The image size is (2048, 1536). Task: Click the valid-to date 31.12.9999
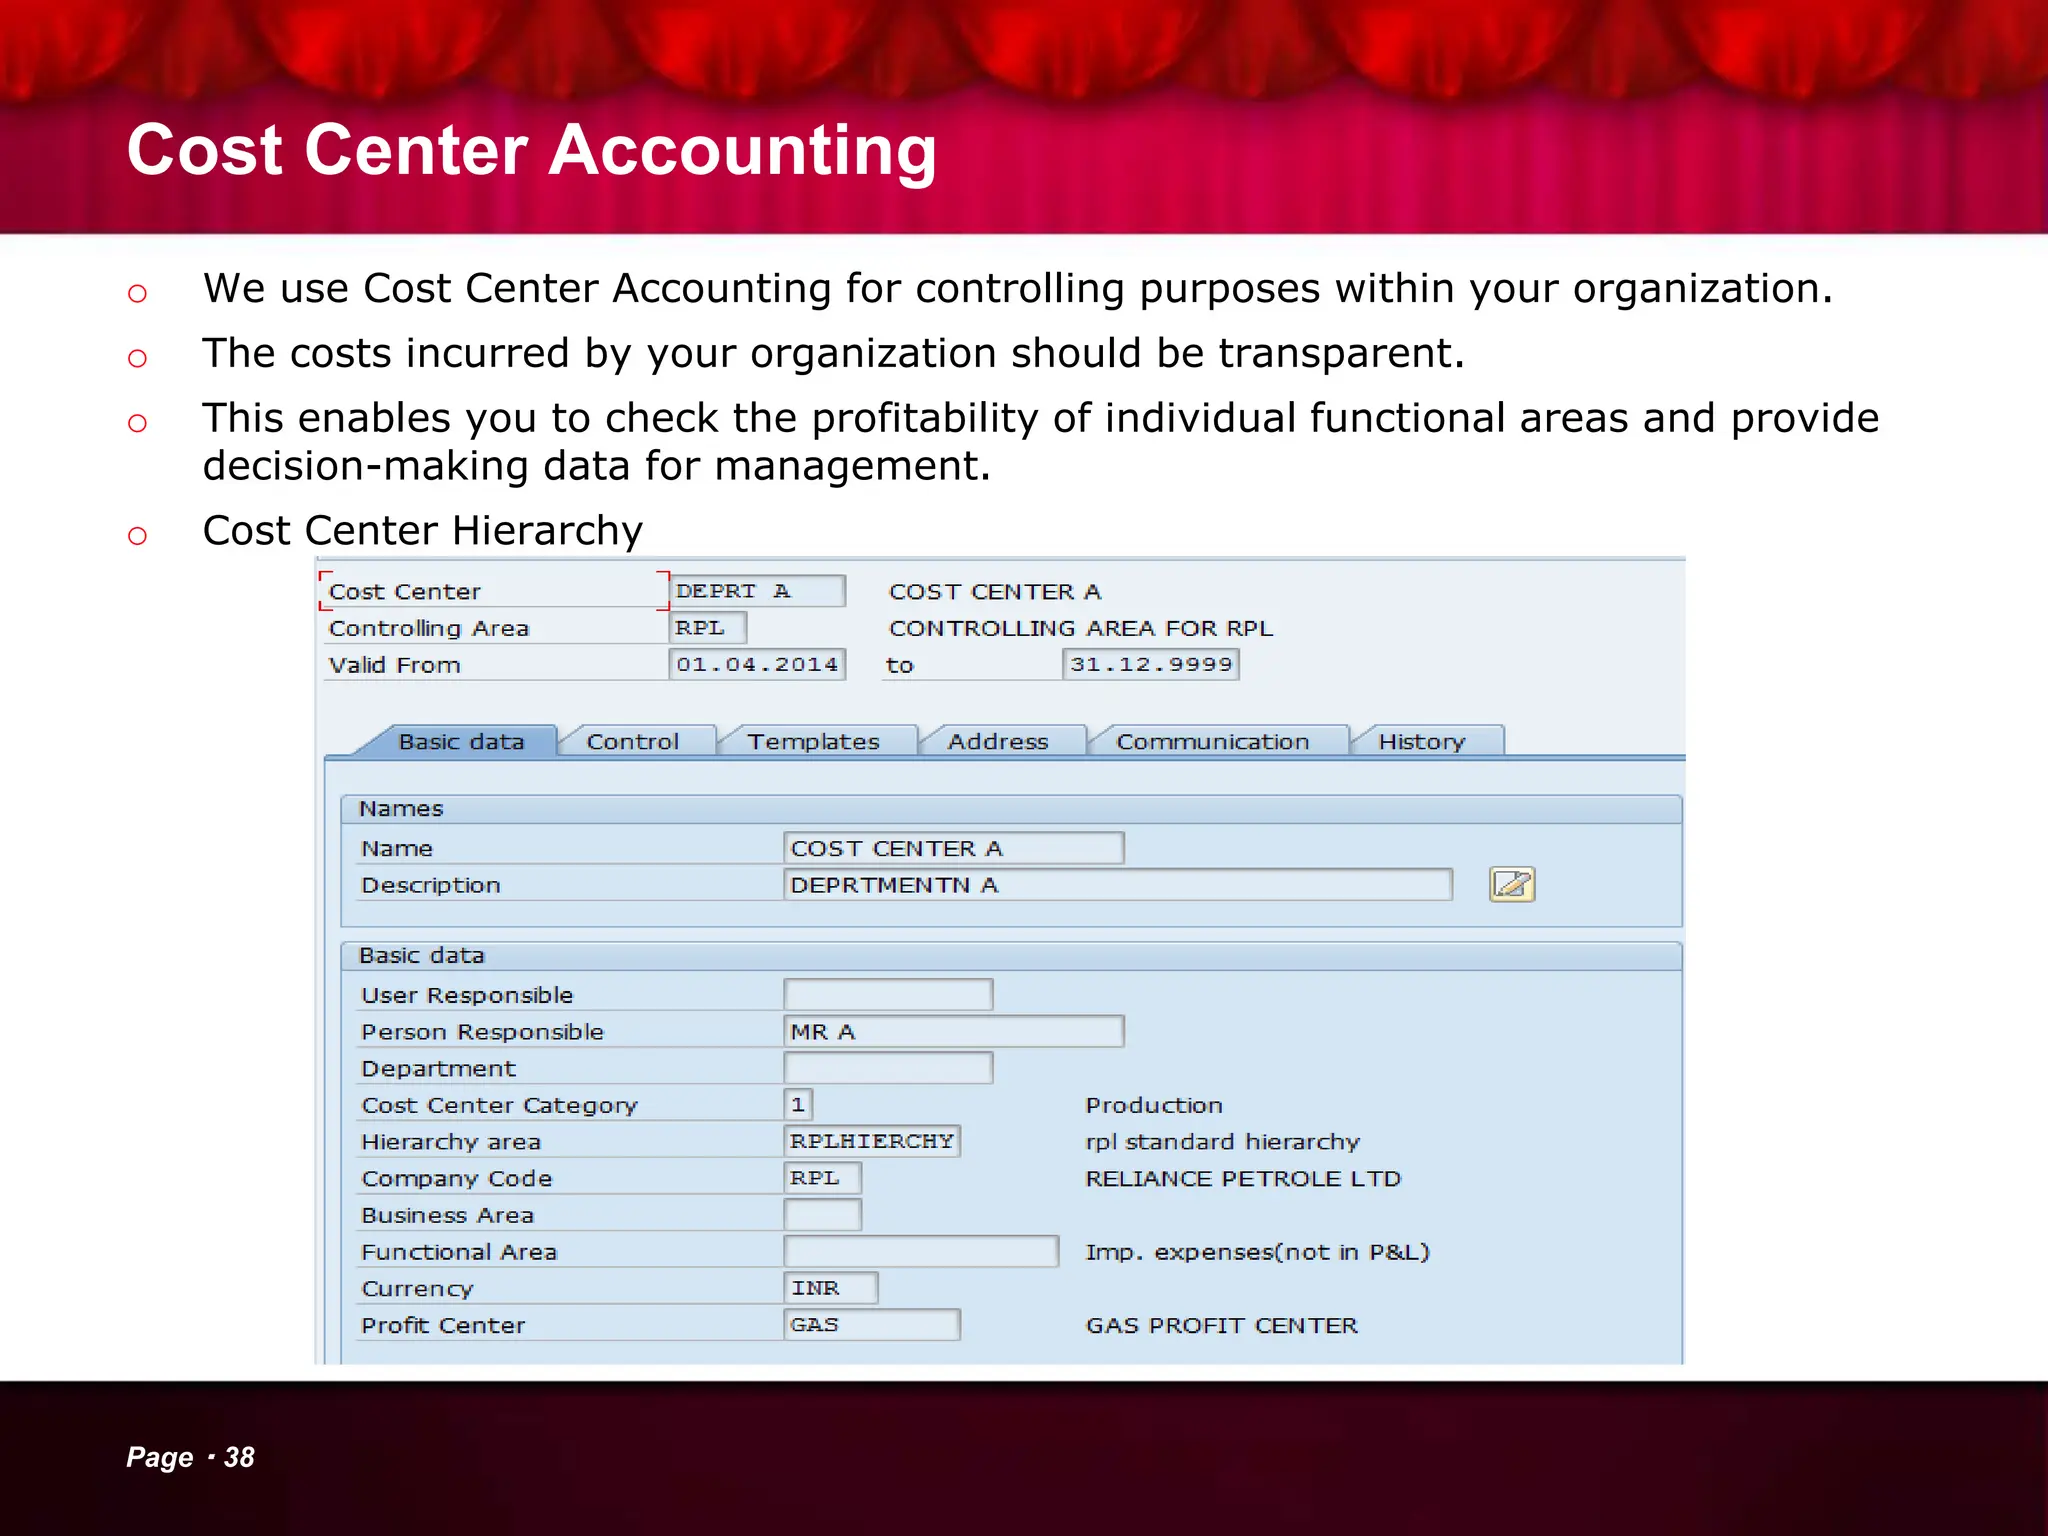point(1151,664)
